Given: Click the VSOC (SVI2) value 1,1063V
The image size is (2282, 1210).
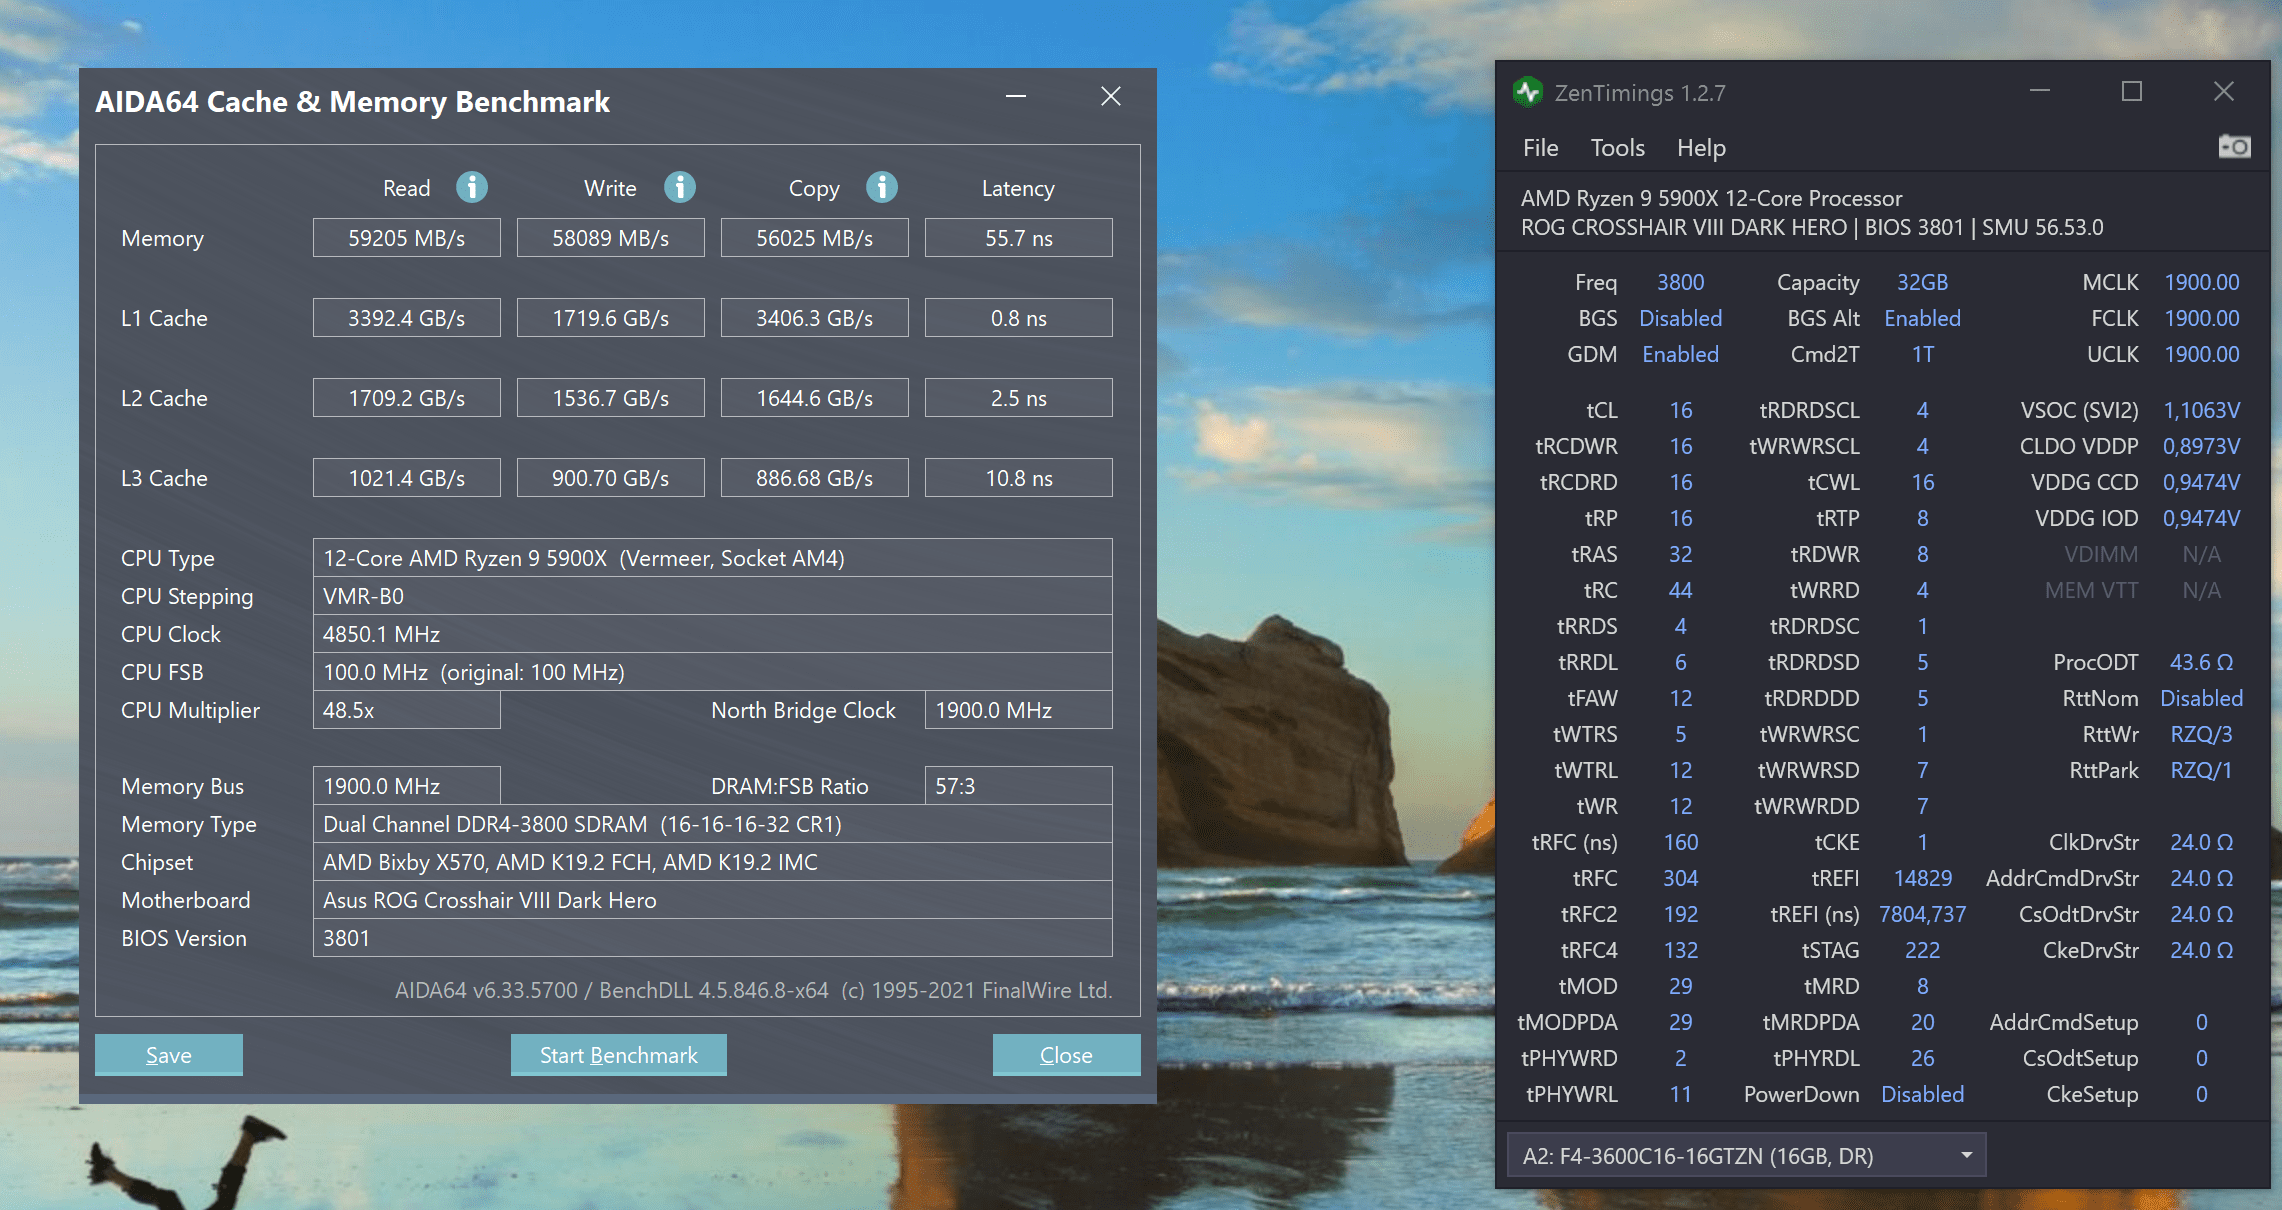Looking at the screenshot, I should 2202,410.
